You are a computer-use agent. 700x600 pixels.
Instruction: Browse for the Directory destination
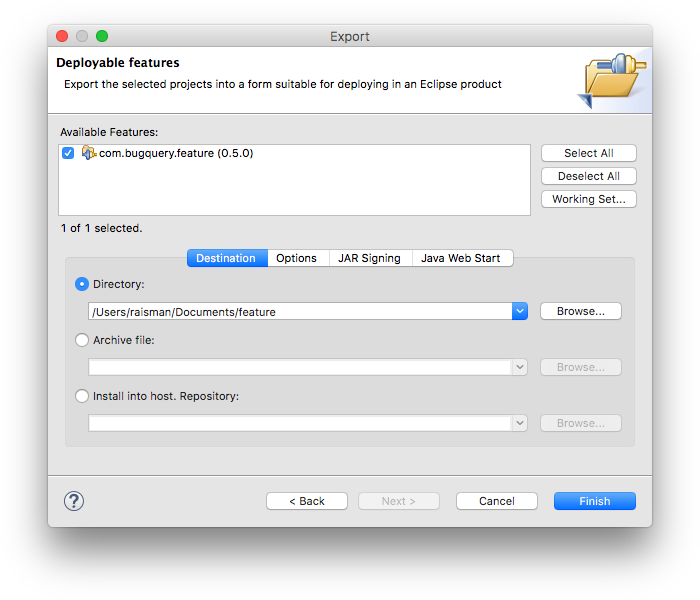click(x=581, y=311)
